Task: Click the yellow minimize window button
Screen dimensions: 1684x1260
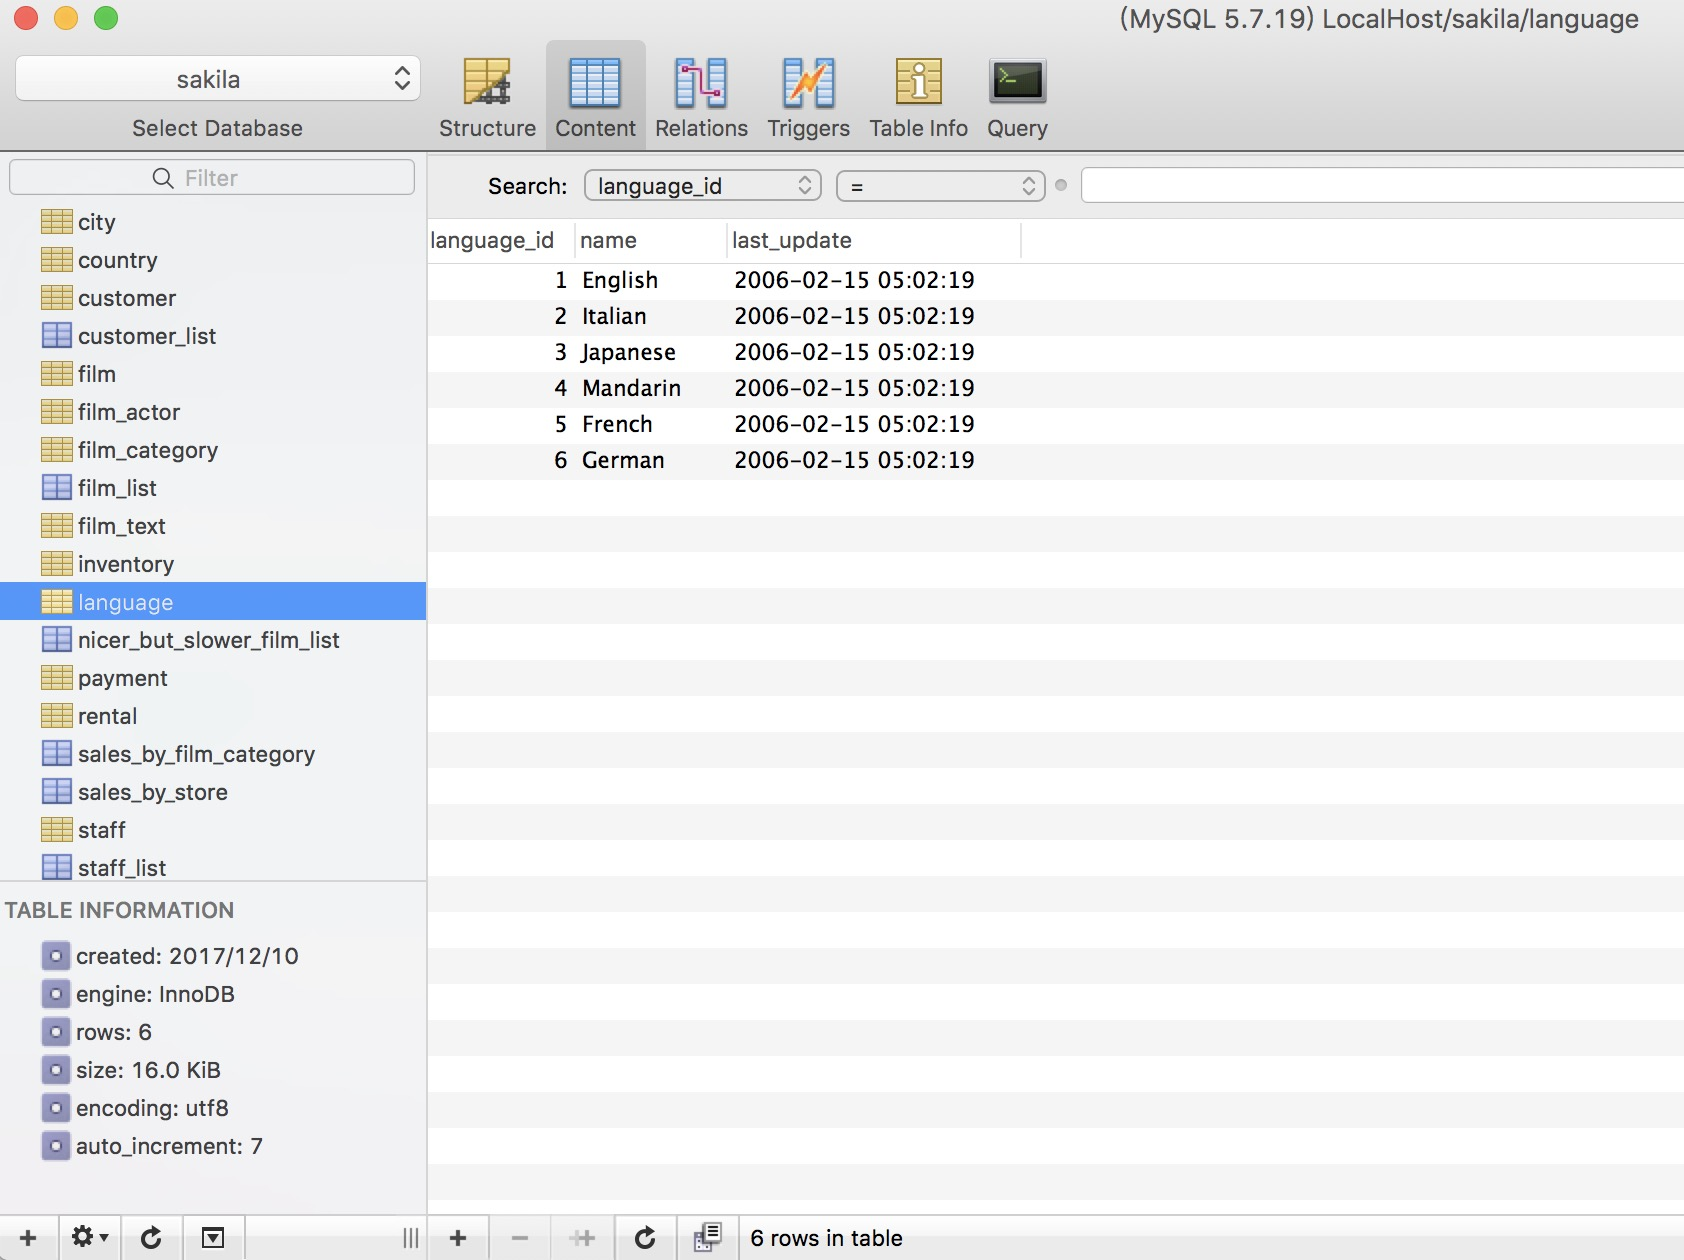Action: [x=66, y=18]
